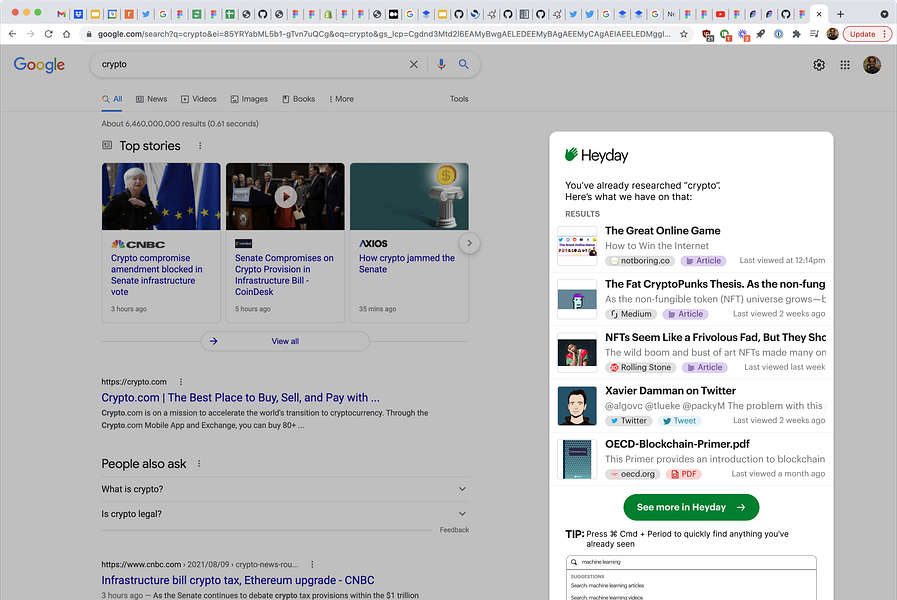Open People also ask three-dot options

[199, 464]
